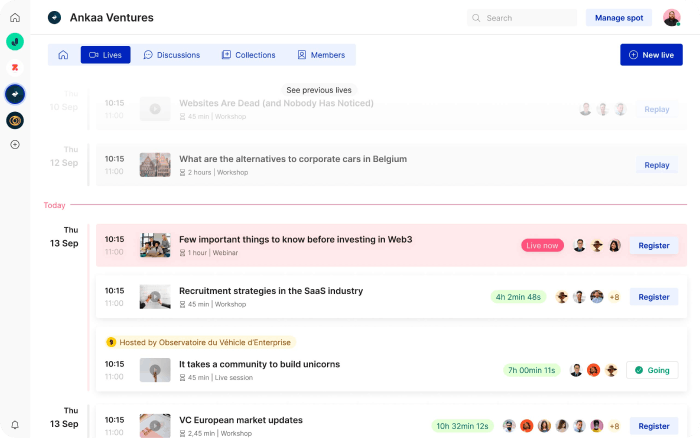Open the corporate cars in Belgium thumbnail

coord(155,165)
